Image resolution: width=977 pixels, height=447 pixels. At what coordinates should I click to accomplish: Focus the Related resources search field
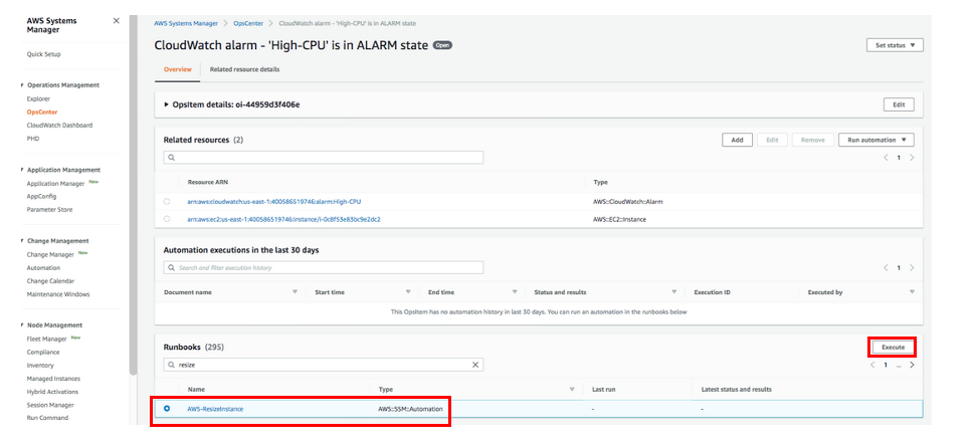click(x=323, y=158)
